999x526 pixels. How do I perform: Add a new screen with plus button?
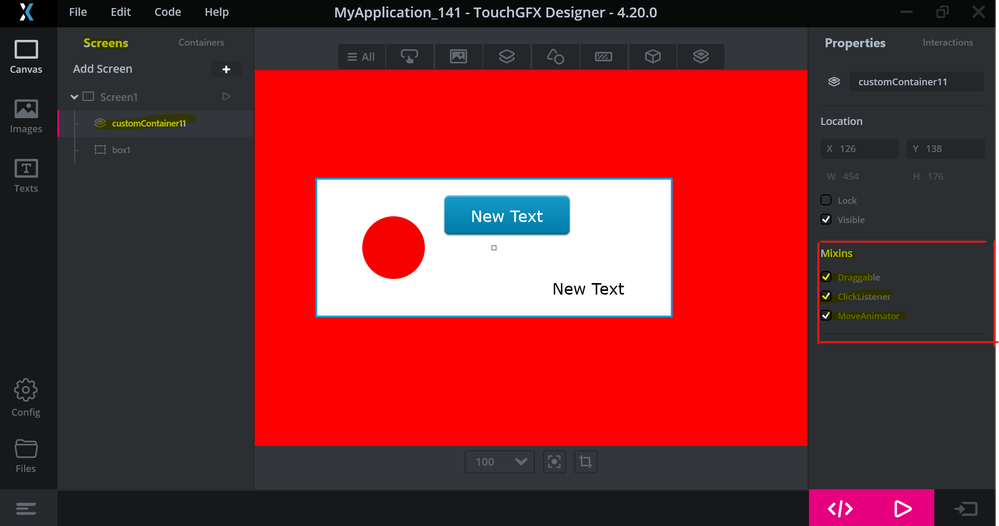pyautogui.click(x=226, y=69)
